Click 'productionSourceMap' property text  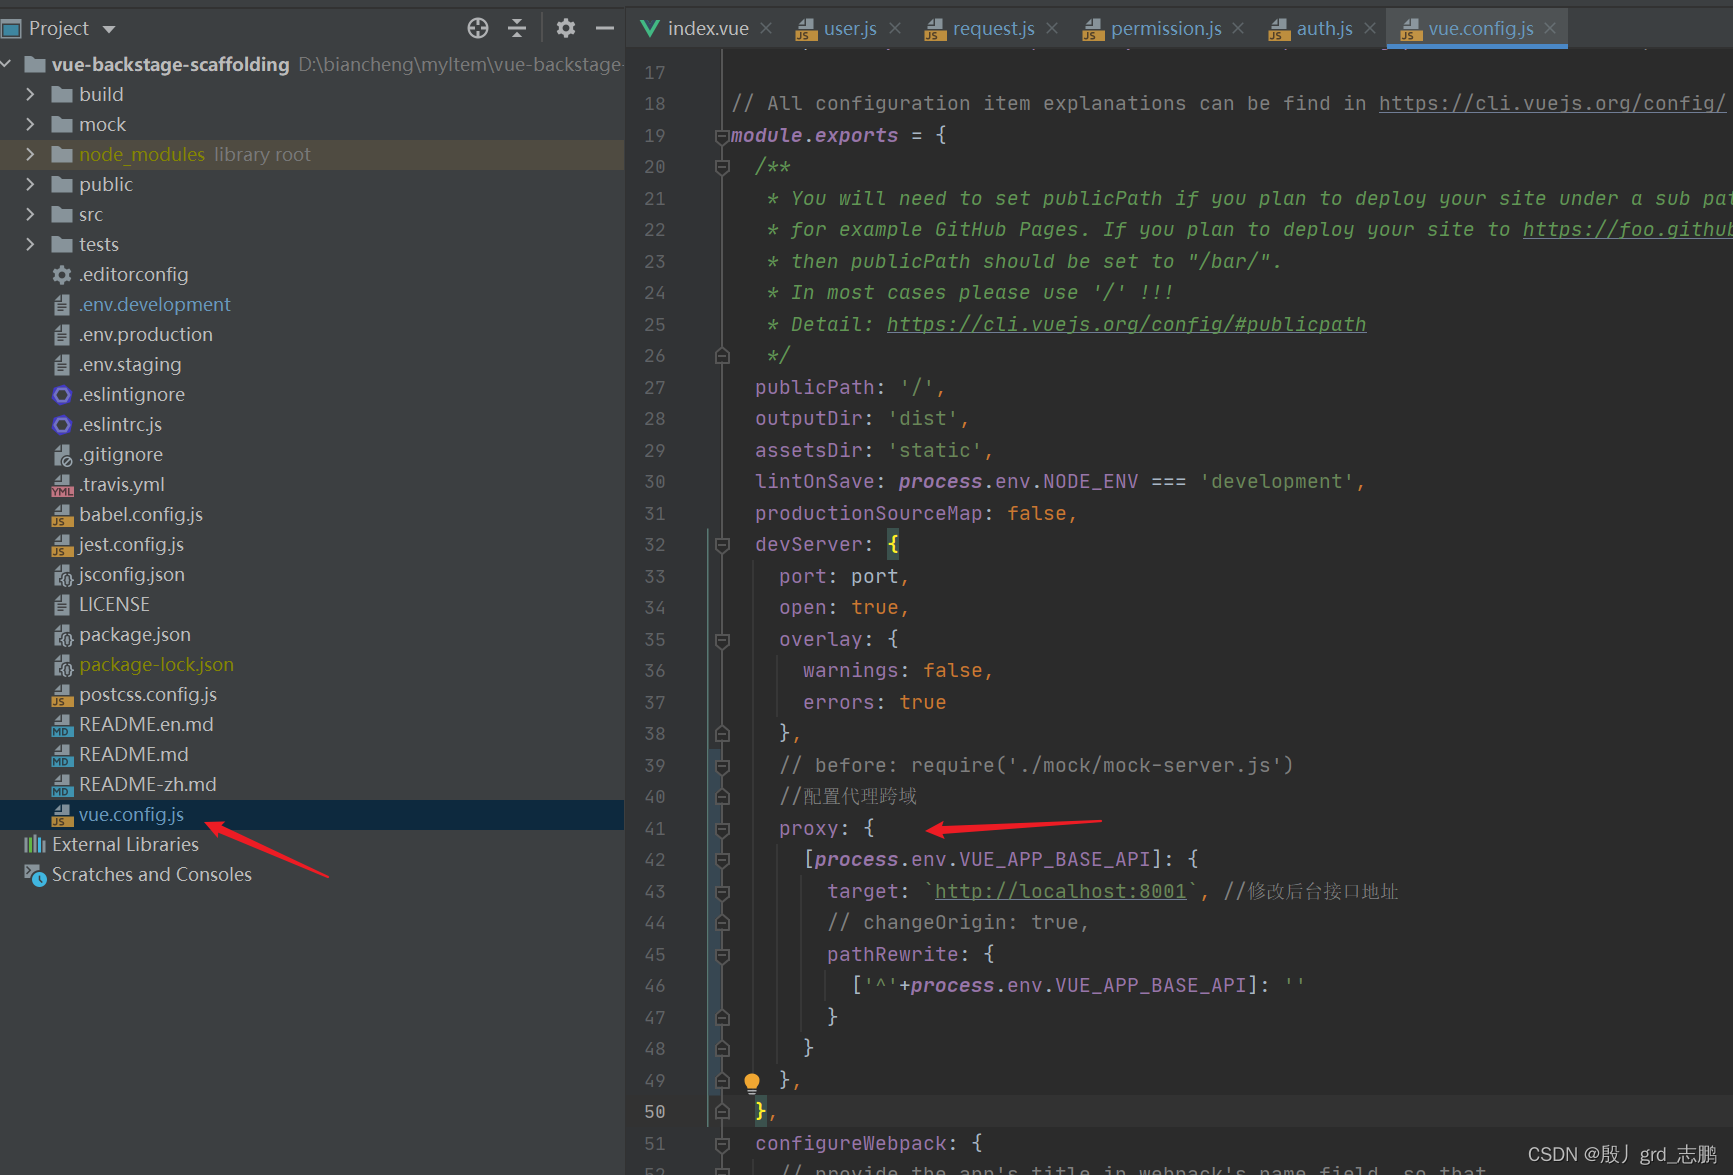click(x=868, y=513)
